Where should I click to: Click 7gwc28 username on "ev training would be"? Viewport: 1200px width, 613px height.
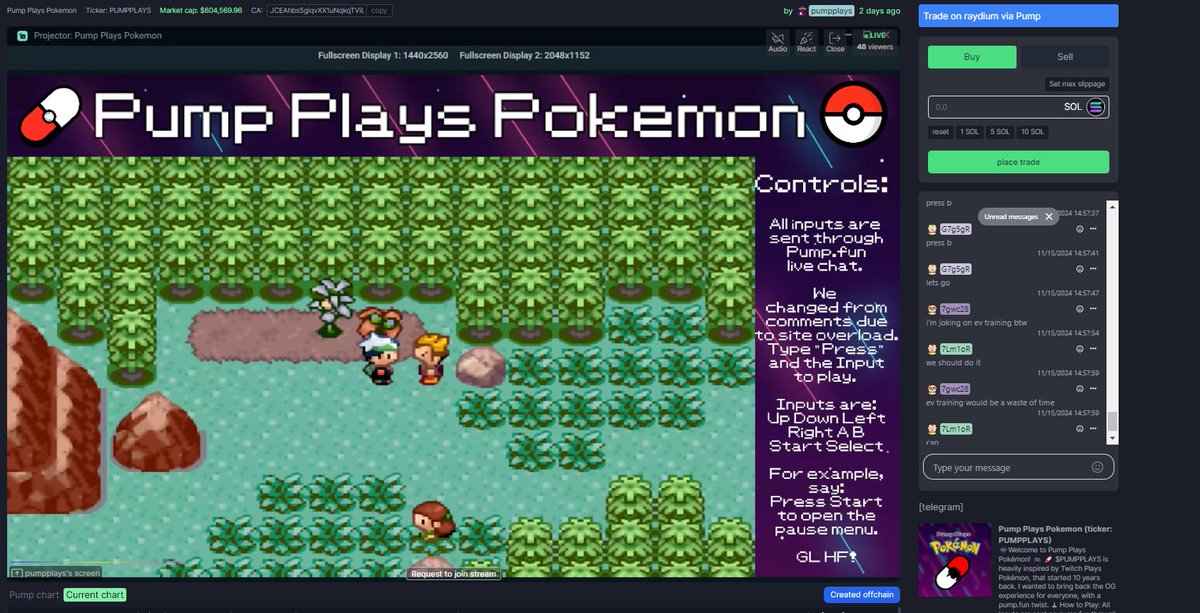955,388
